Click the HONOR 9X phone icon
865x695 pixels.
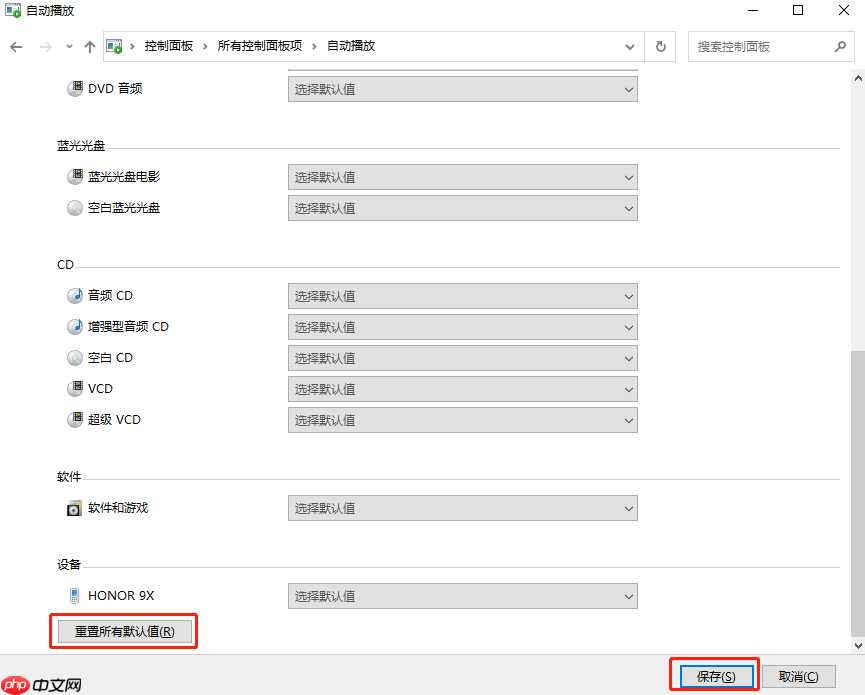[x=75, y=595]
